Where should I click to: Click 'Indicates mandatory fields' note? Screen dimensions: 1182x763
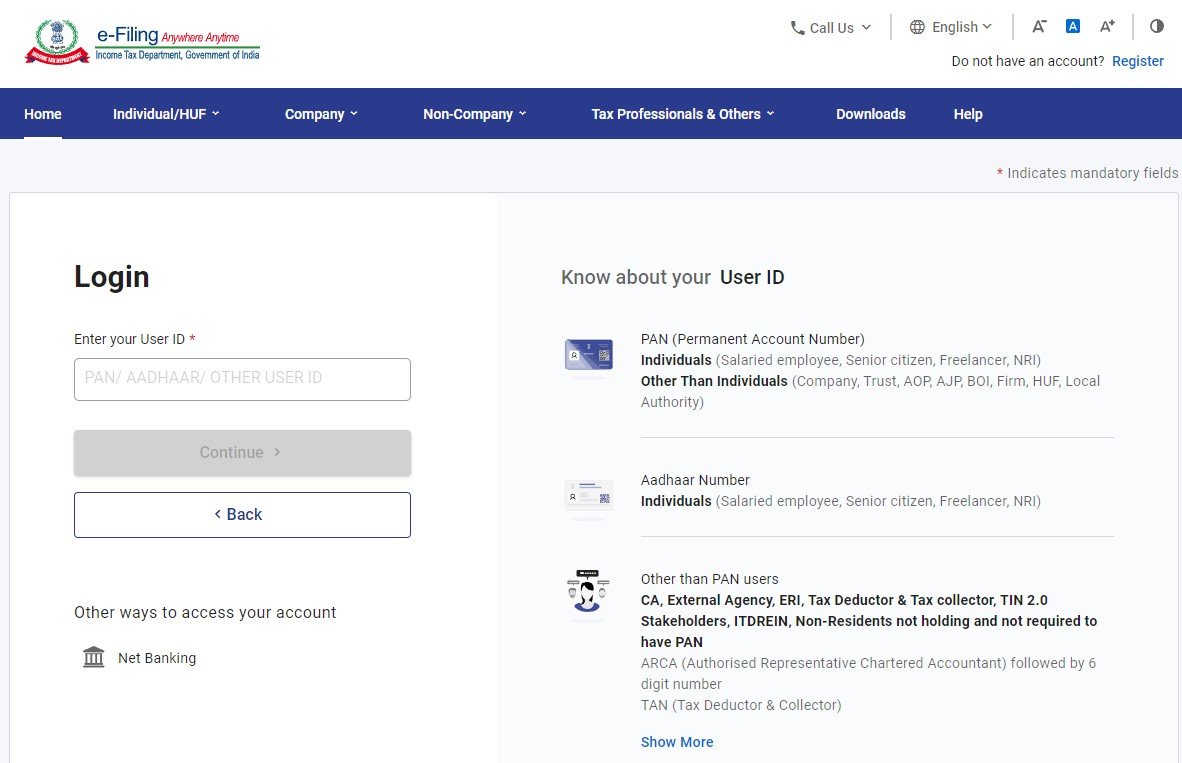(x=1087, y=173)
